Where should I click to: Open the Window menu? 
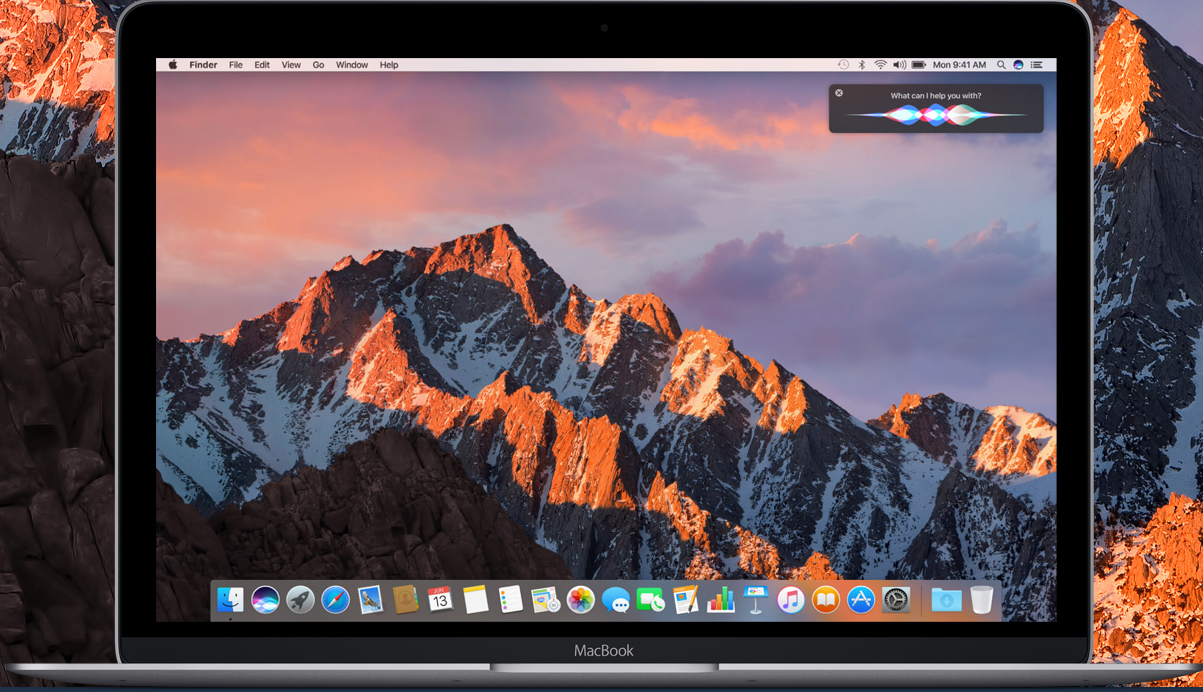352,65
